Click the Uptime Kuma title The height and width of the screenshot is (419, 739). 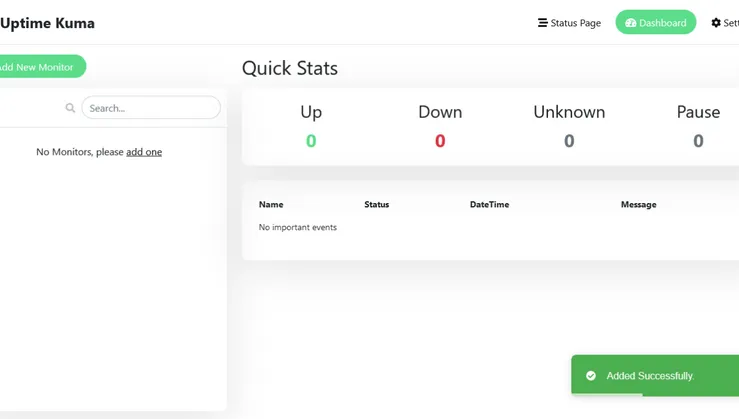click(47, 23)
